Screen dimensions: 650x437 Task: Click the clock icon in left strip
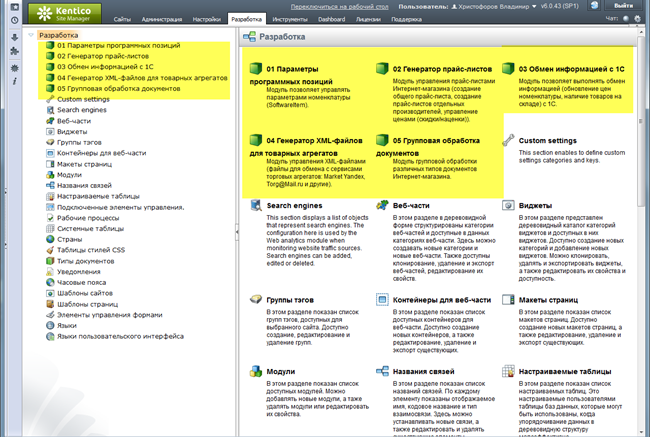[15, 20]
